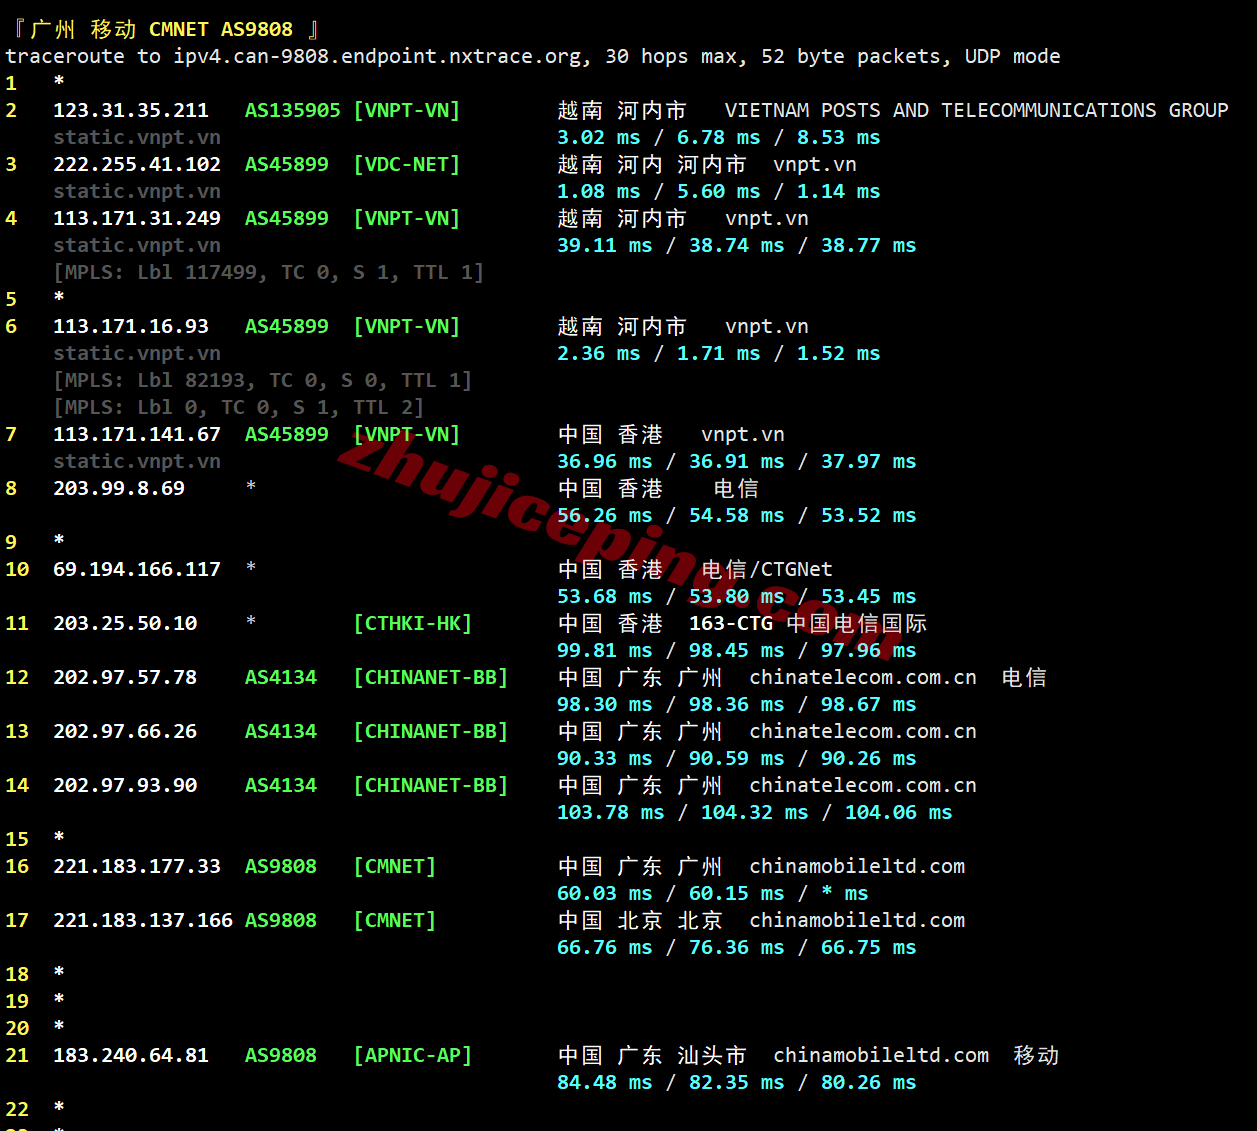Click the ipv4.can-9808.endpoint.nxtrace.org hostname
This screenshot has width=1257, height=1131.
375,56
